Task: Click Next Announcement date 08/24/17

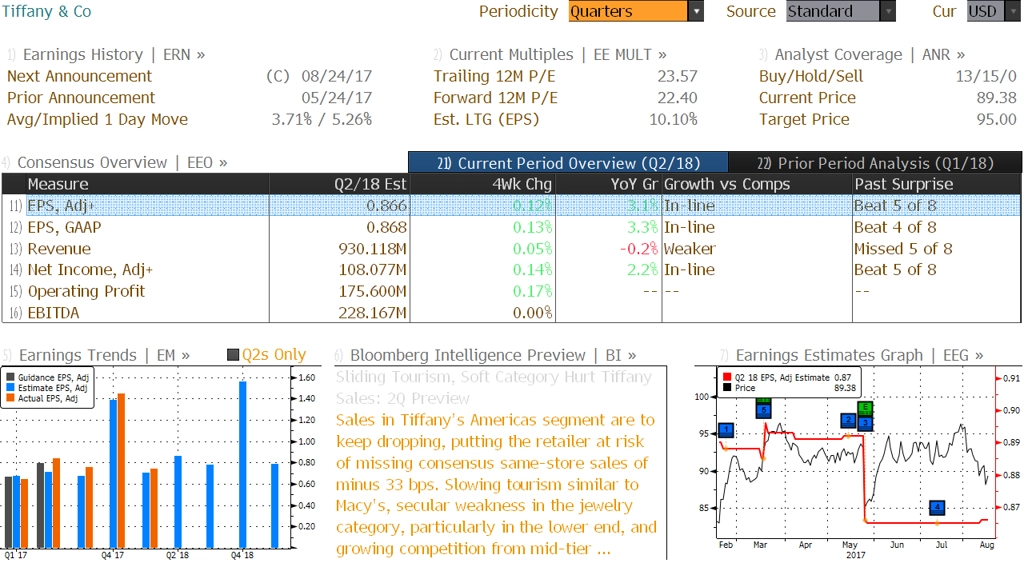Action: coord(336,76)
